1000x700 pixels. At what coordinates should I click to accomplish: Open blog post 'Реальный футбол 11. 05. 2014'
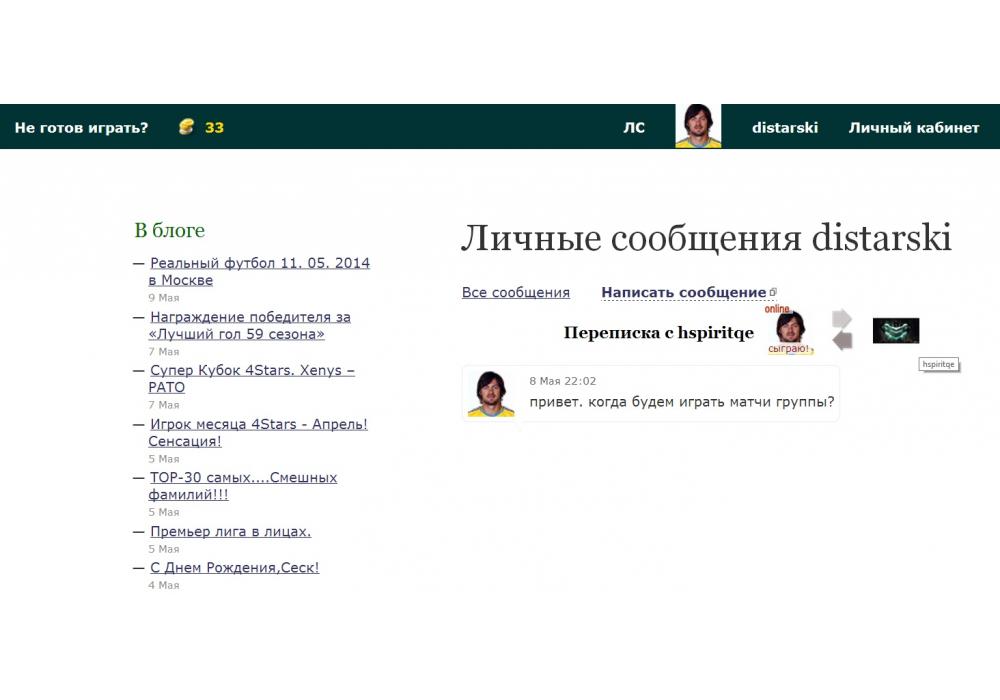pos(259,263)
